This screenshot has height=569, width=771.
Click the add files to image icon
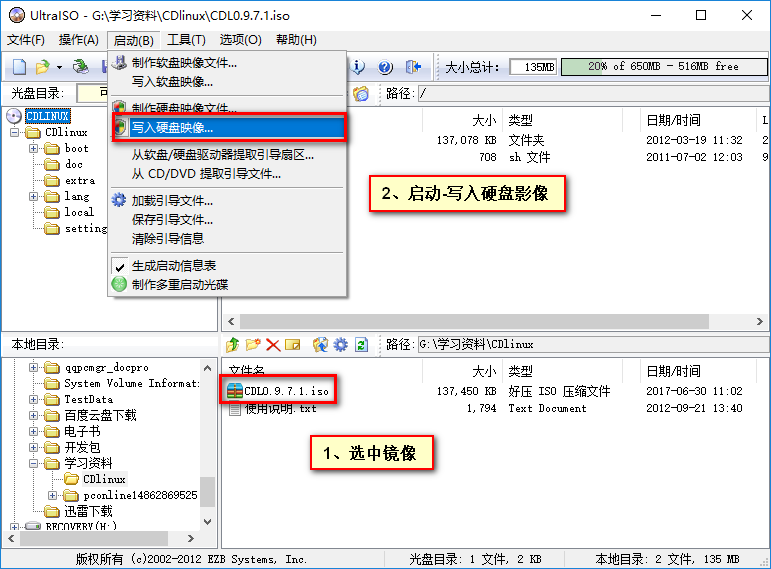(321, 345)
